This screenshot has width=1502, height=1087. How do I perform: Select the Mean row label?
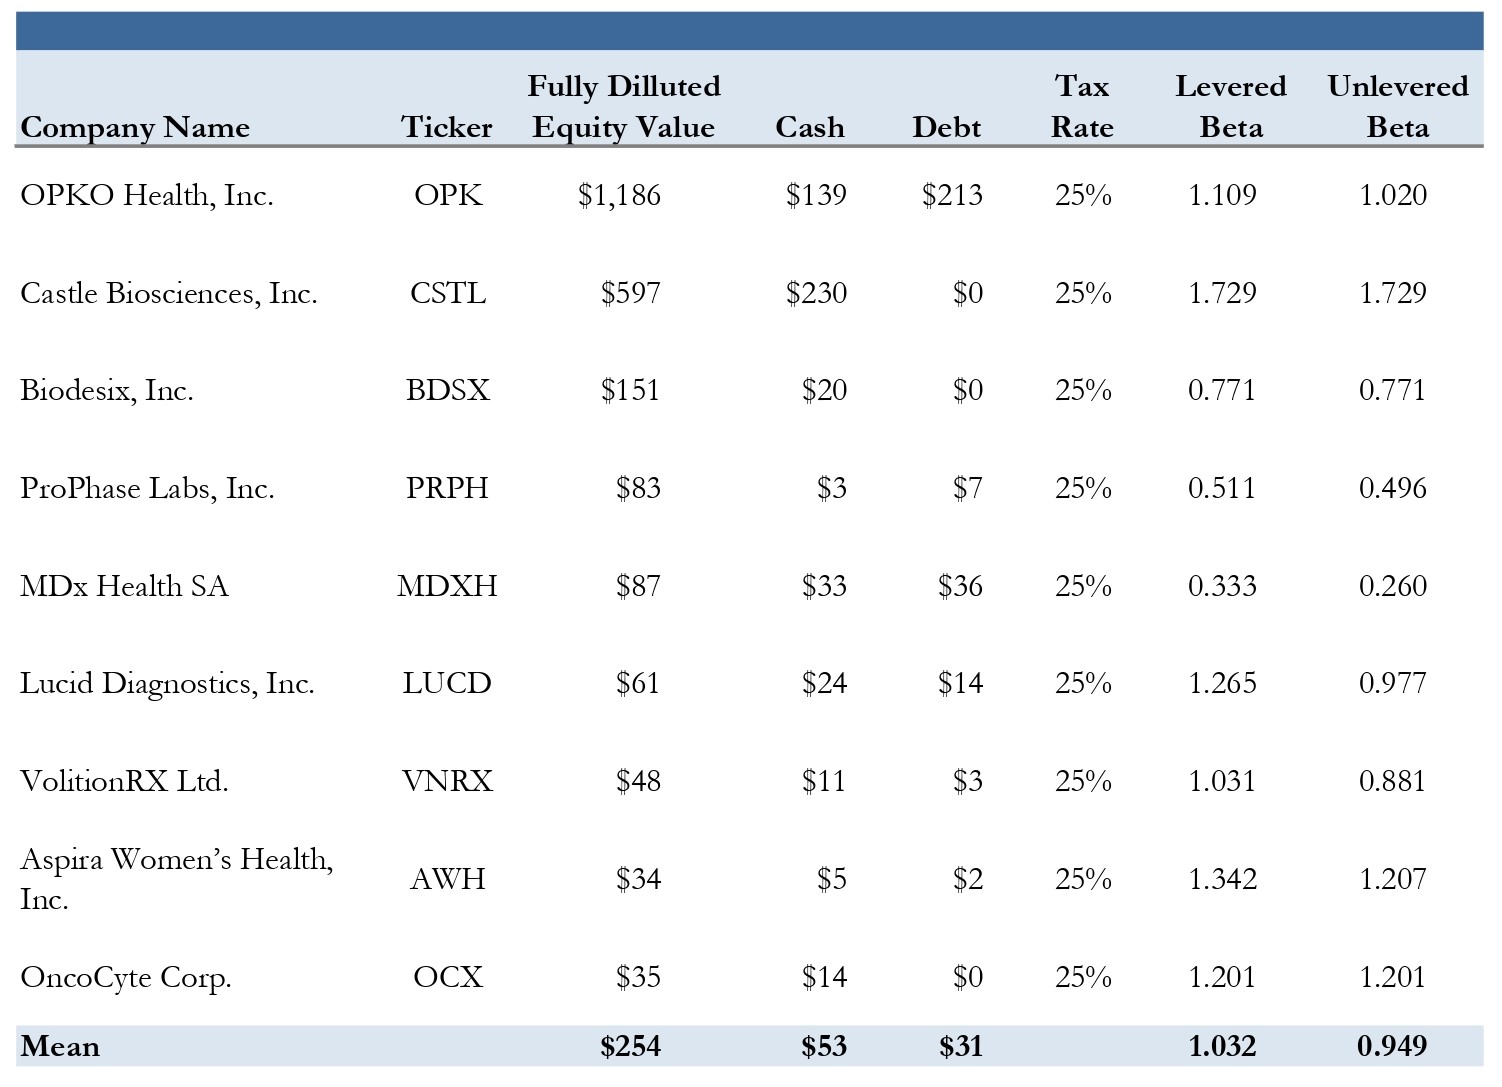(x=60, y=1047)
